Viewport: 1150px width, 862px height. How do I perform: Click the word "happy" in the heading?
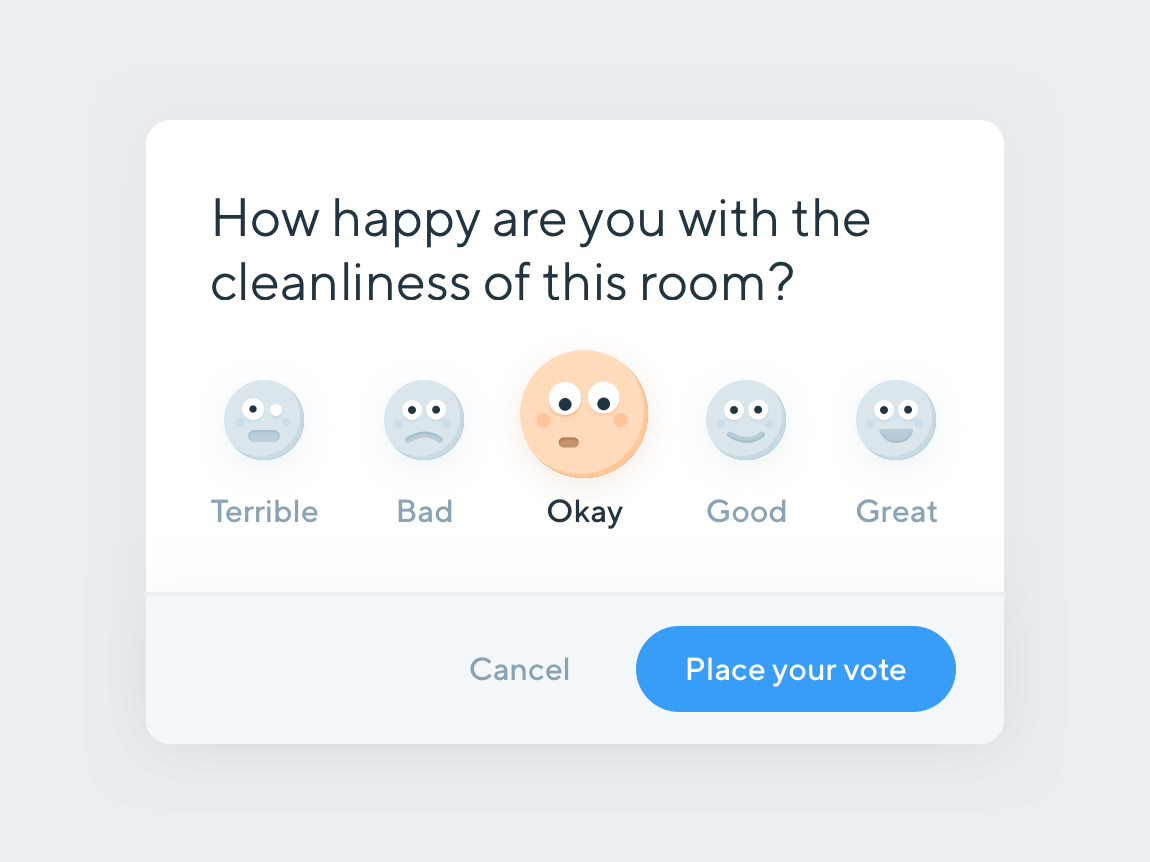(406, 220)
